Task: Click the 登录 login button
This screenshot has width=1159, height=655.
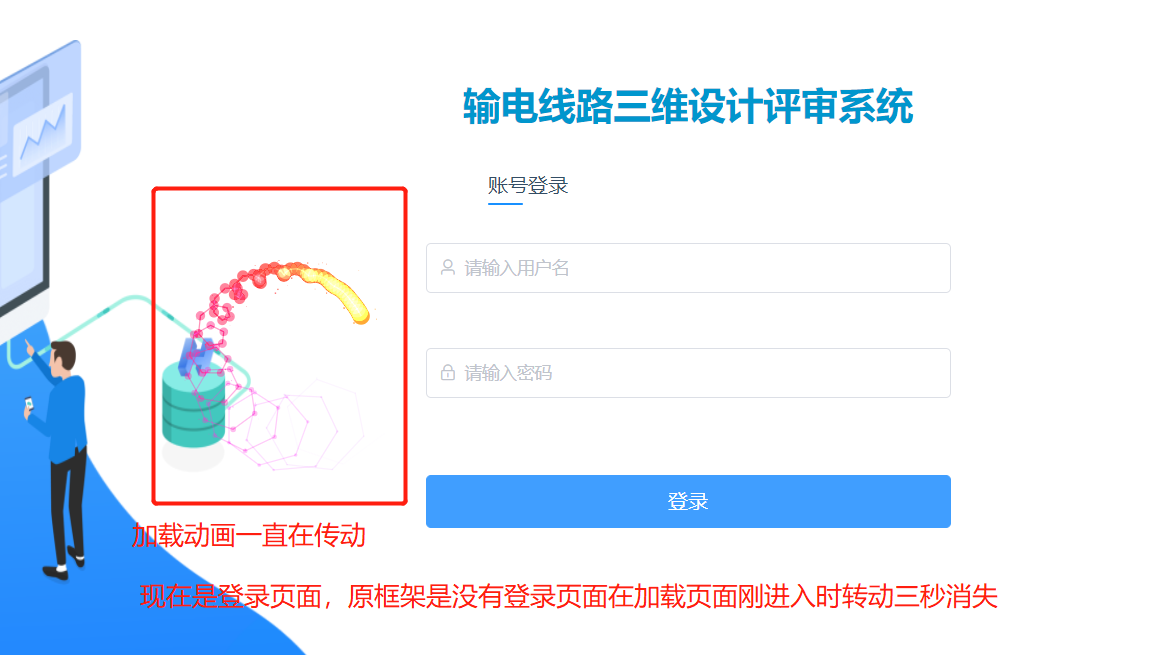Action: [688, 501]
